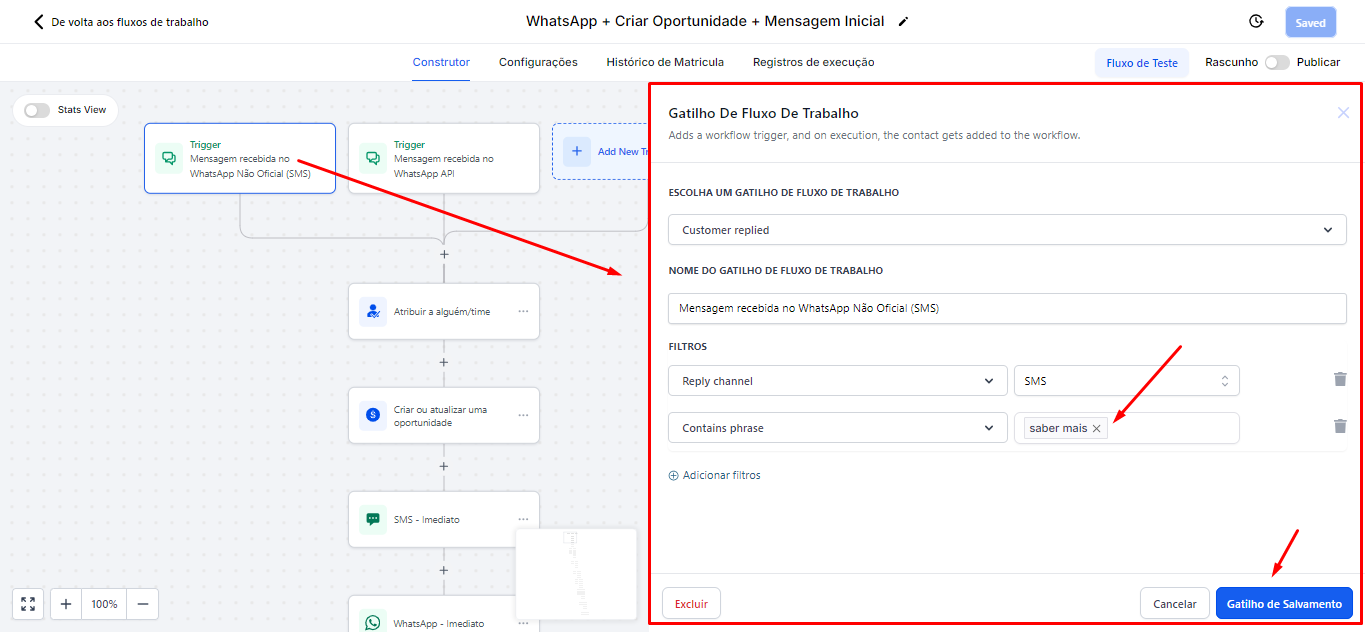
Task: Click the pencil icon to rename workflow
Action: click(904, 22)
